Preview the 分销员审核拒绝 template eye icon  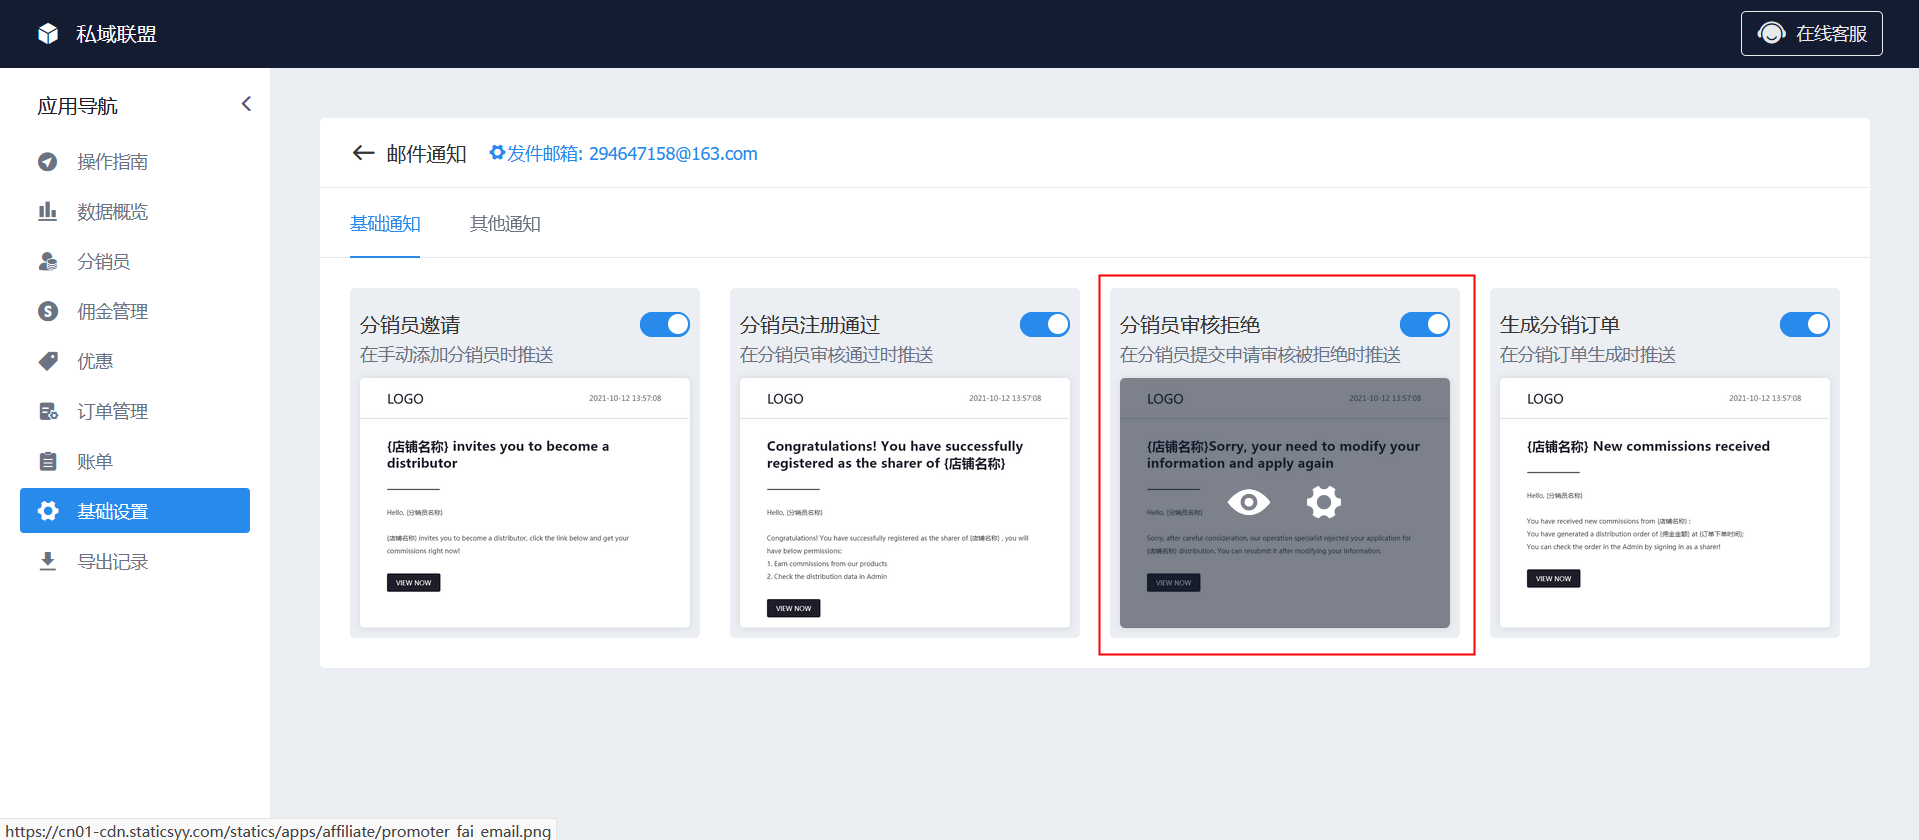[1248, 502]
